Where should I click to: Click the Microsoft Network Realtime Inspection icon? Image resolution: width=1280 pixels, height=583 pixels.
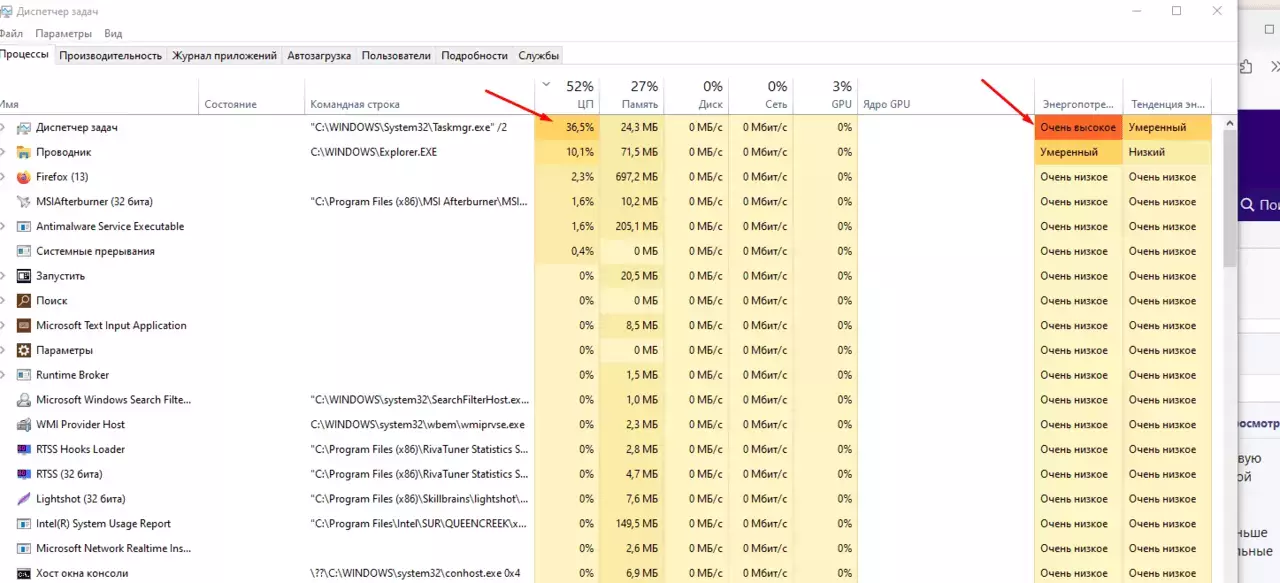(x=24, y=548)
